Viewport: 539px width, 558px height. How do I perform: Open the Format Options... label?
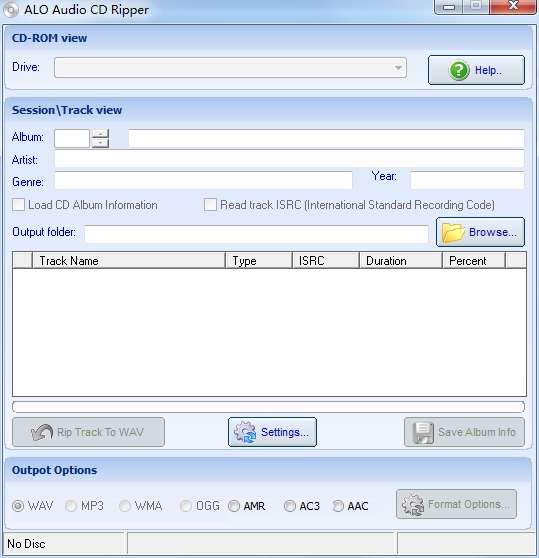[469, 505]
